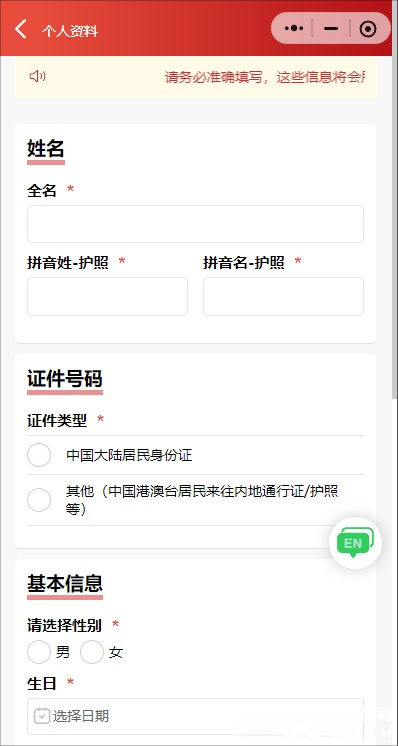Tap the speaker announcement icon
Screen dimensions: 398x746
pyautogui.click(x=37, y=76)
